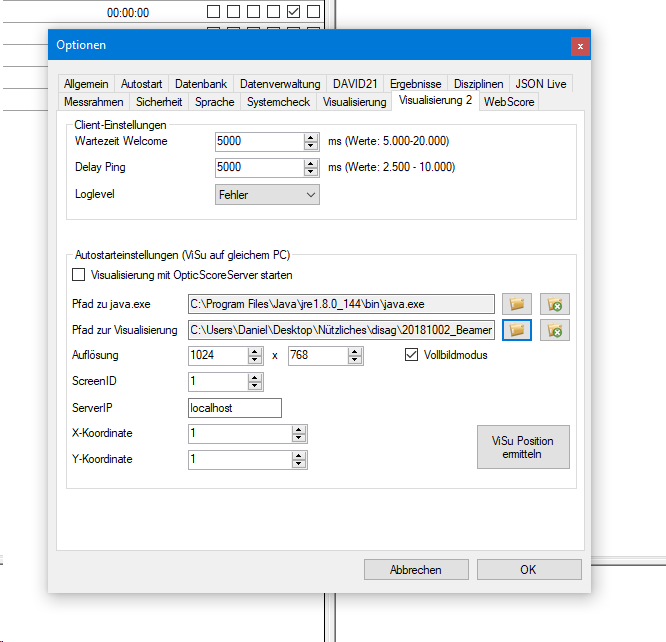The image size is (666, 642).
Task: Close the Optionen dialog
Action: point(580,46)
